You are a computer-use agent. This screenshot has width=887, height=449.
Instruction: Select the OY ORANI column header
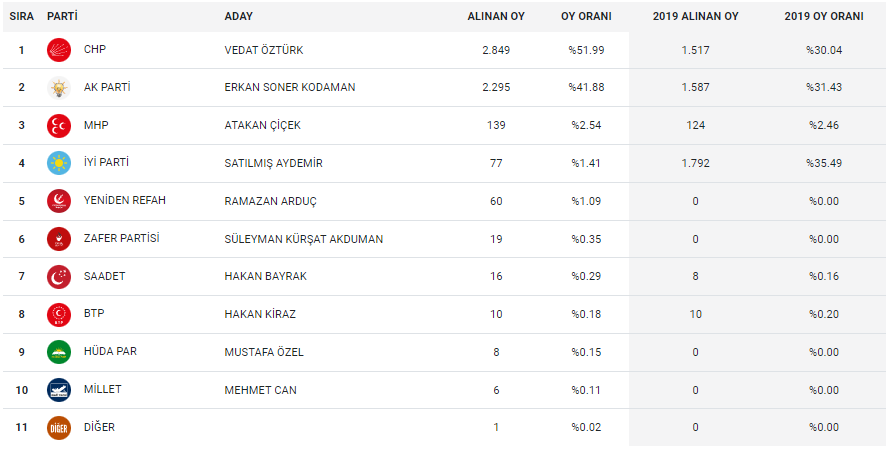click(x=586, y=17)
